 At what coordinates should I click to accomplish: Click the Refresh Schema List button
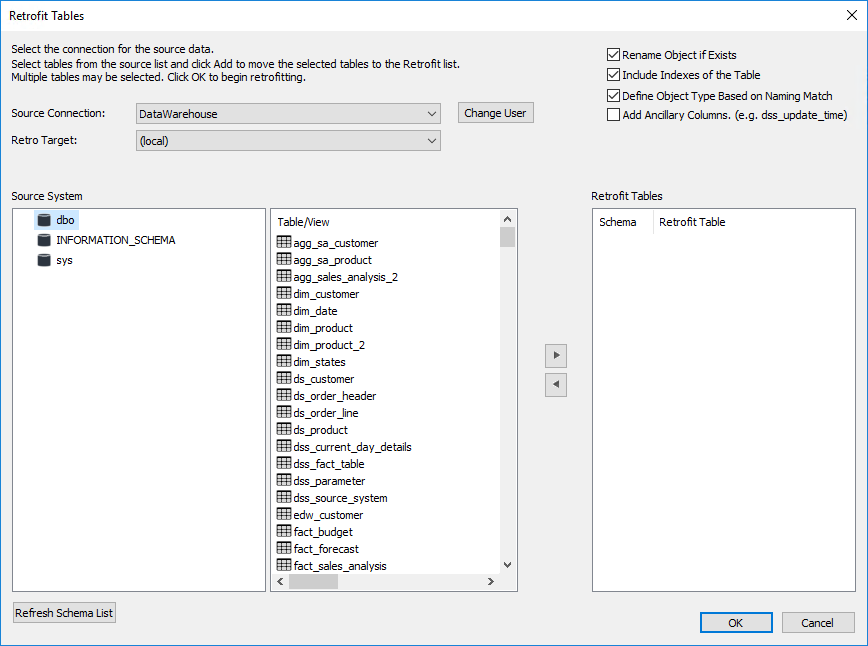click(65, 613)
